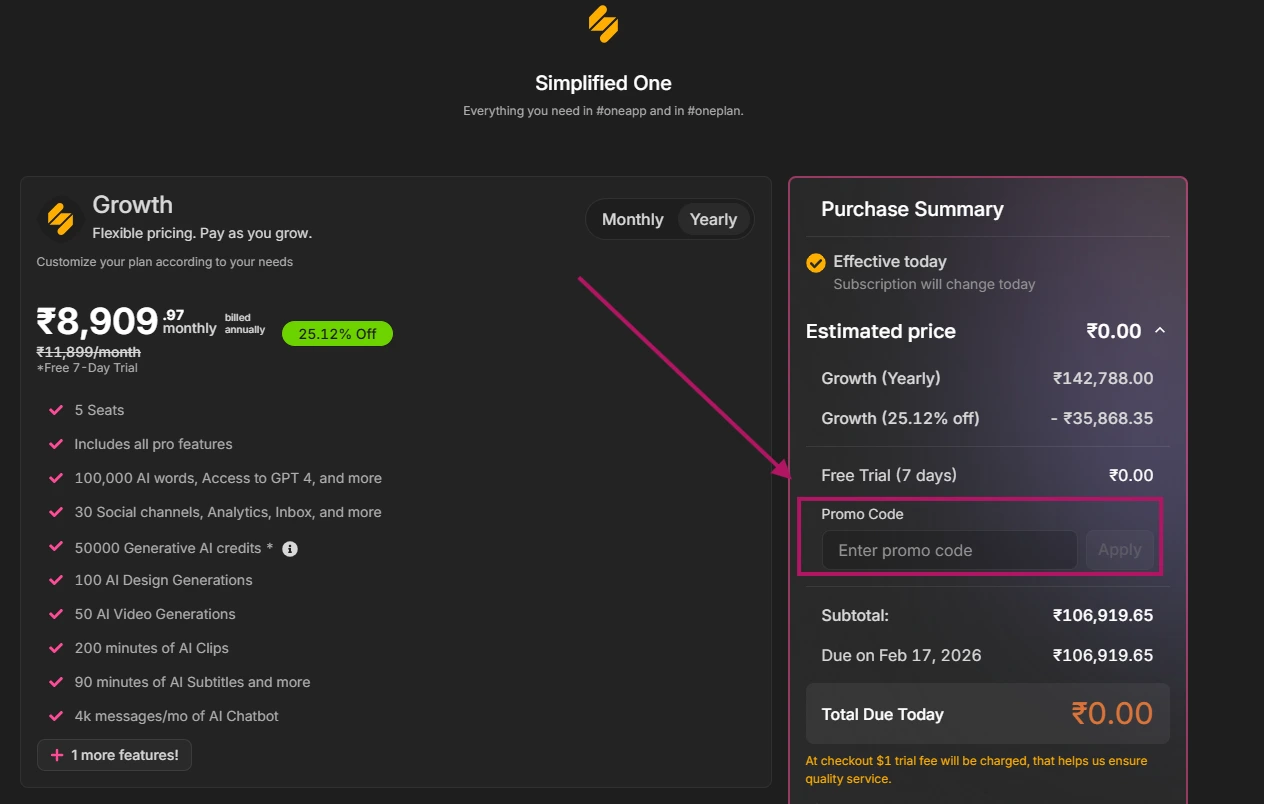Click the Subtotal amount in Purchase Summary
The image size is (1264, 804).
pyautogui.click(x=1103, y=614)
